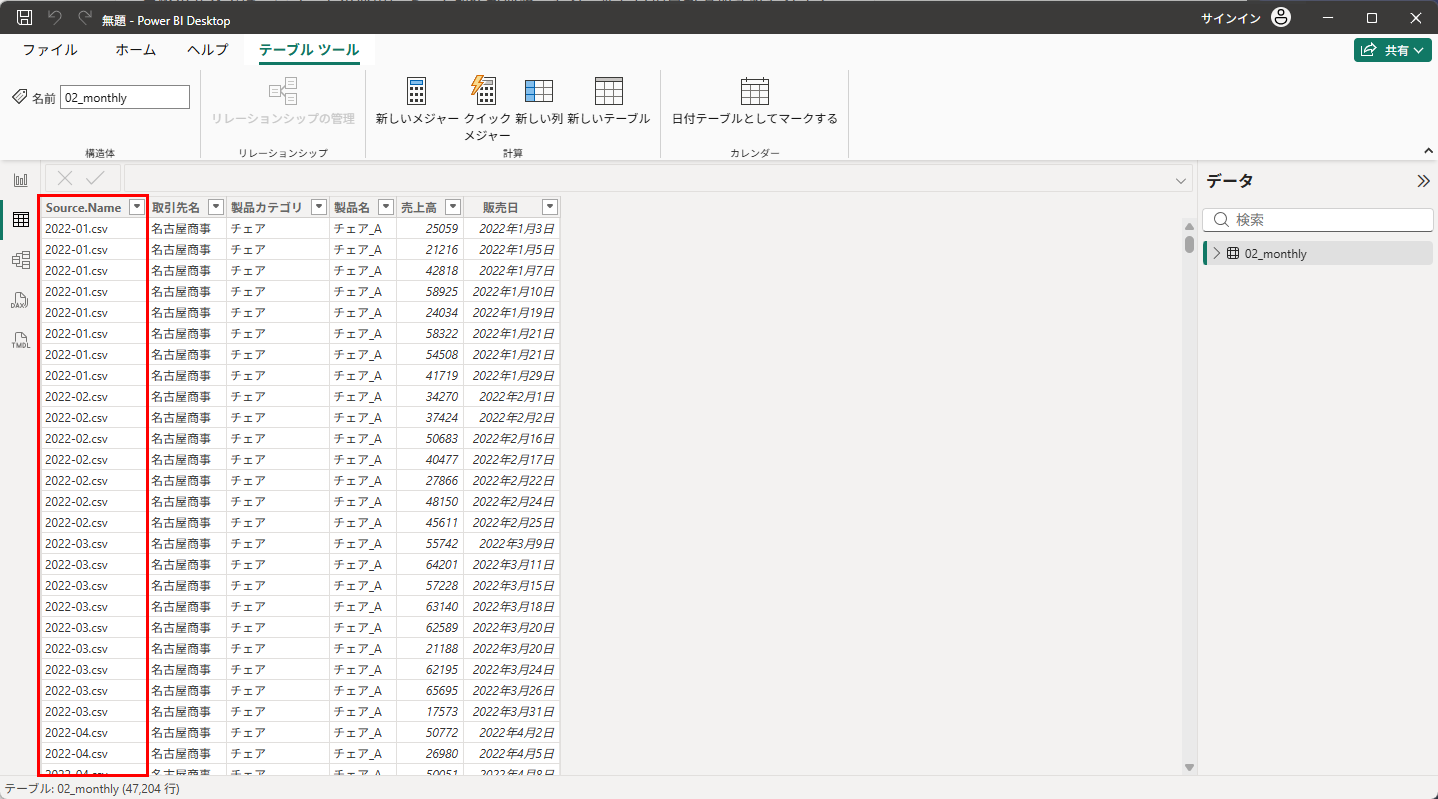This screenshot has height=799, width=1438.
Task: Click the scroll up arrow of table
Action: tap(1189, 225)
